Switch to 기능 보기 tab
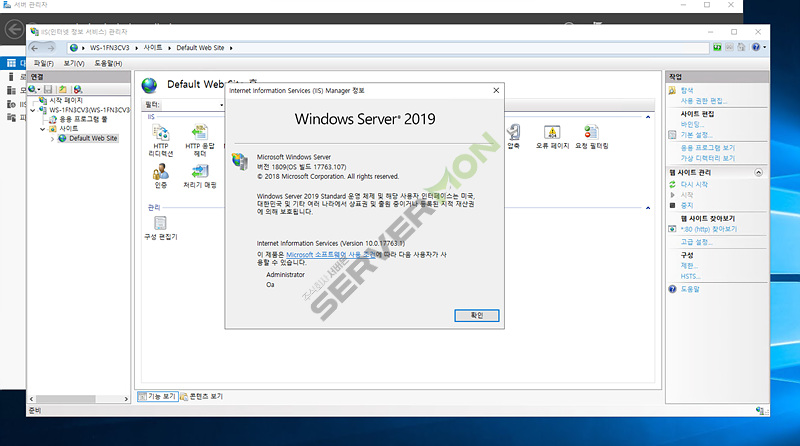 coord(158,397)
